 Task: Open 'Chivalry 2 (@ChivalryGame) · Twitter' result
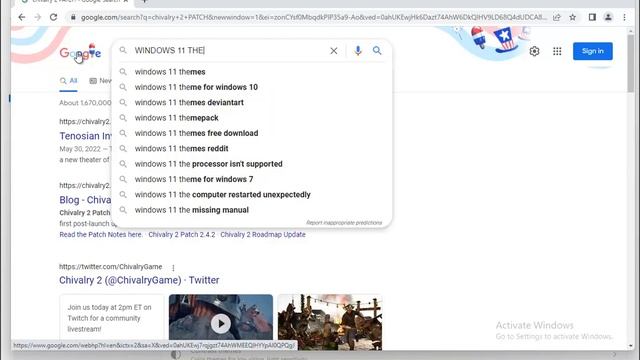tap(139, 280)
